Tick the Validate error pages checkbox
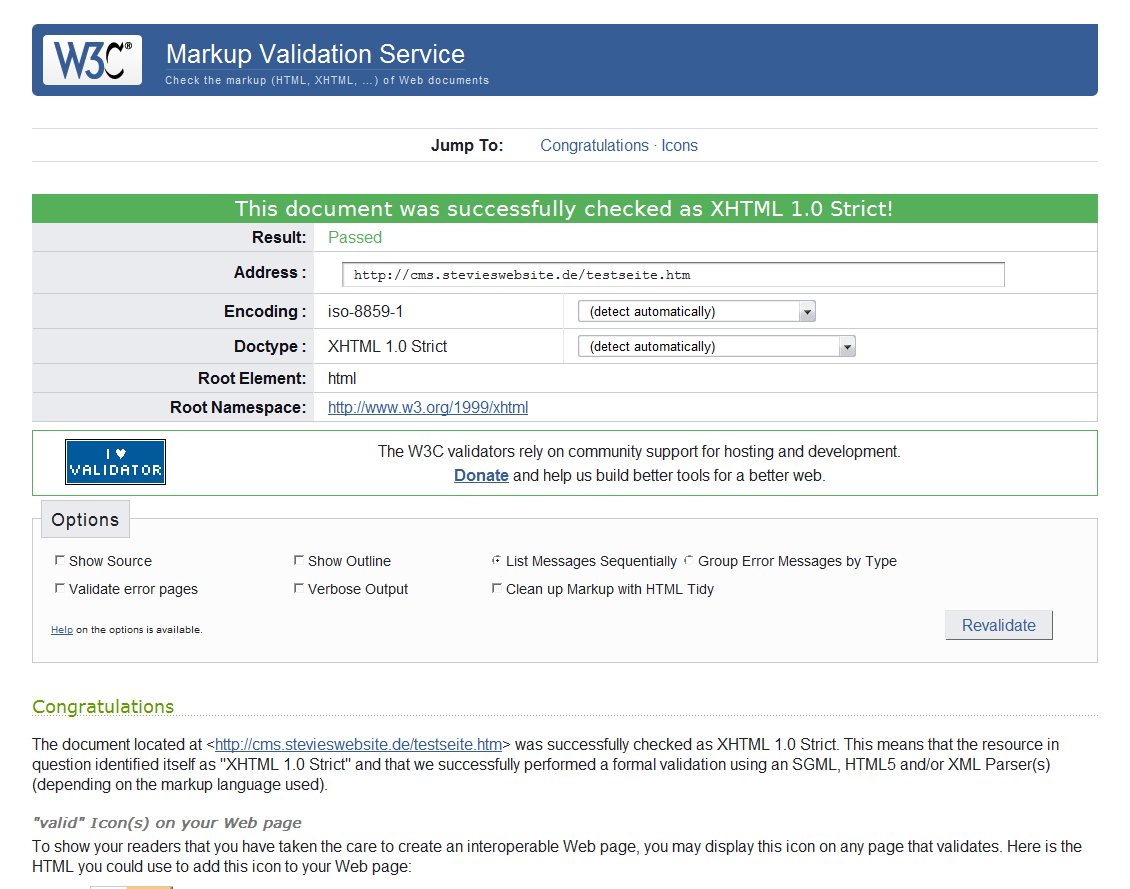1130x889 pixels. tap(60, 589)
